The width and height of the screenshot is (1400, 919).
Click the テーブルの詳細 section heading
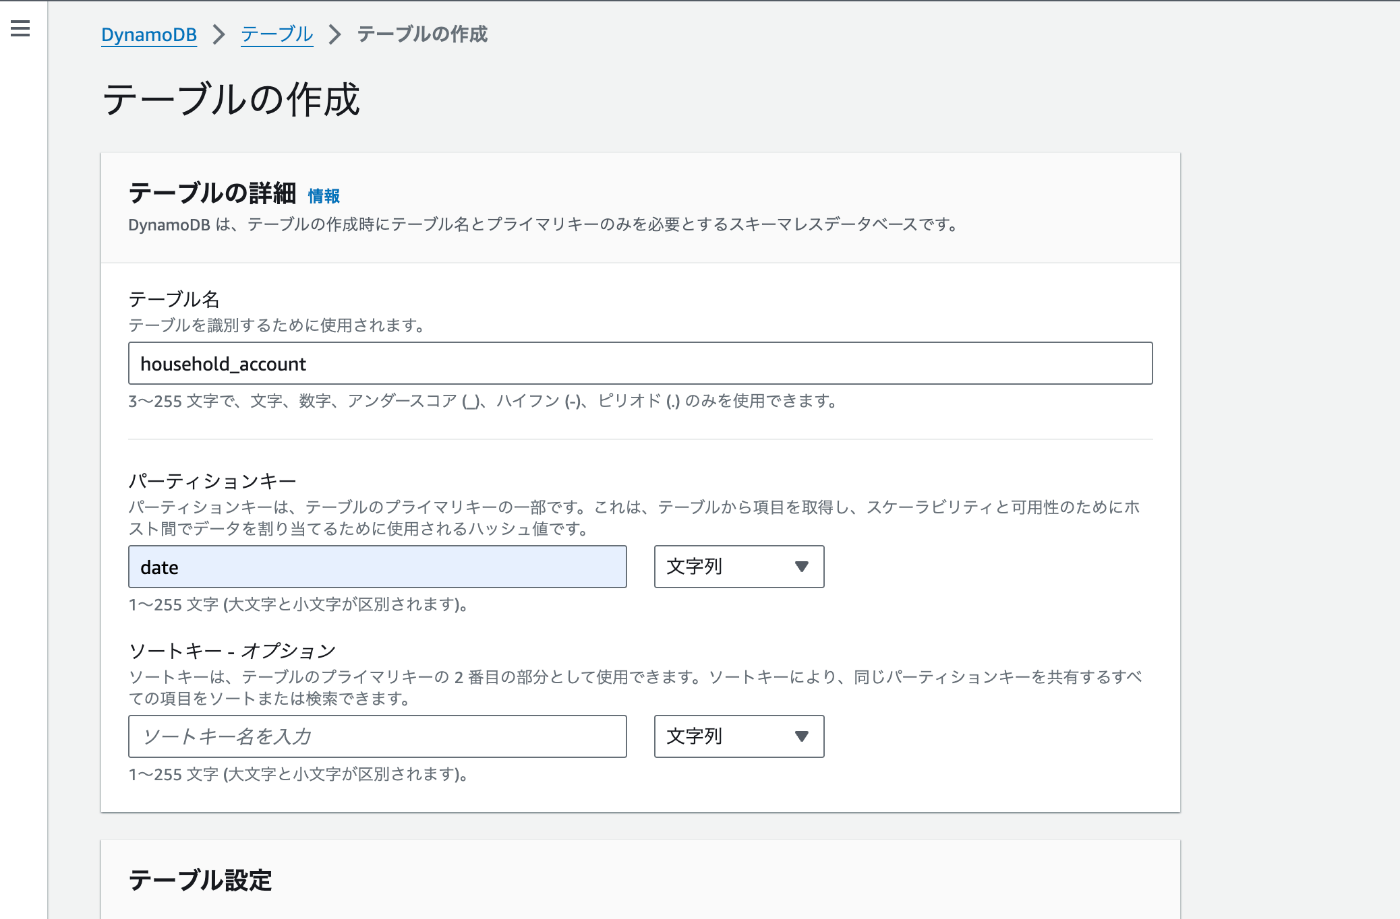click(212, 193)
